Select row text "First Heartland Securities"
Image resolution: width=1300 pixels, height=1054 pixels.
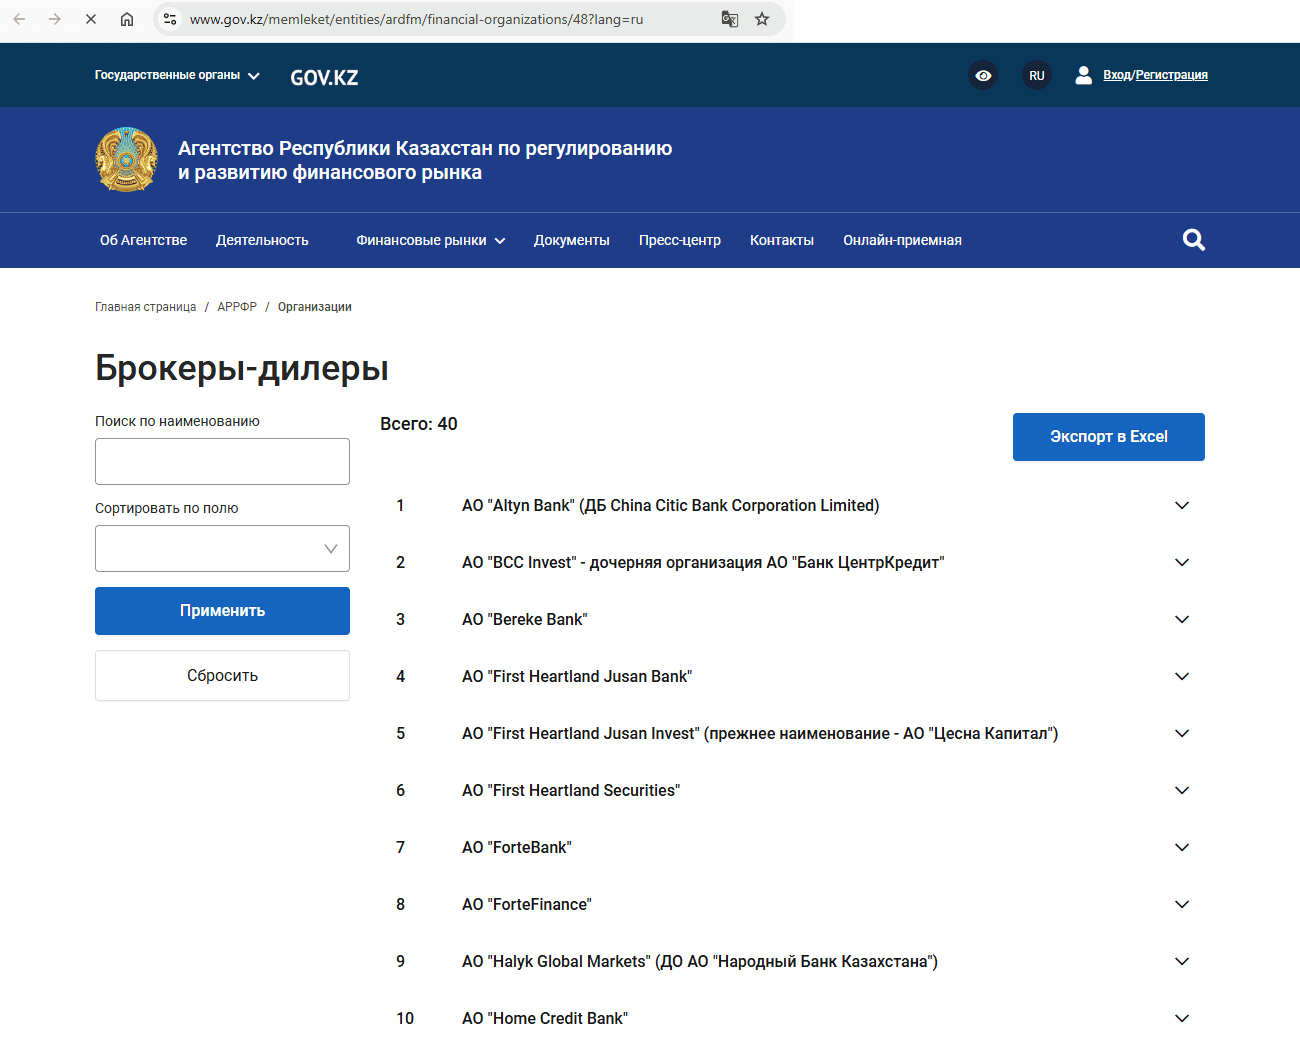(x=571, y=791)
